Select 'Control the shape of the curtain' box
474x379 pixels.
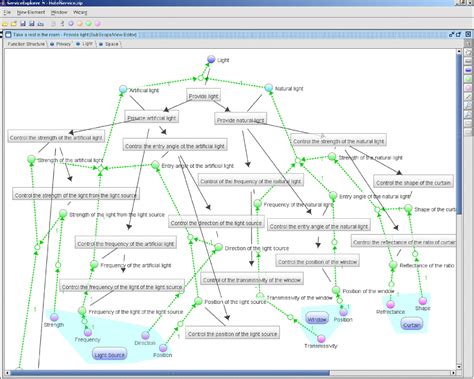coord(413,182)
